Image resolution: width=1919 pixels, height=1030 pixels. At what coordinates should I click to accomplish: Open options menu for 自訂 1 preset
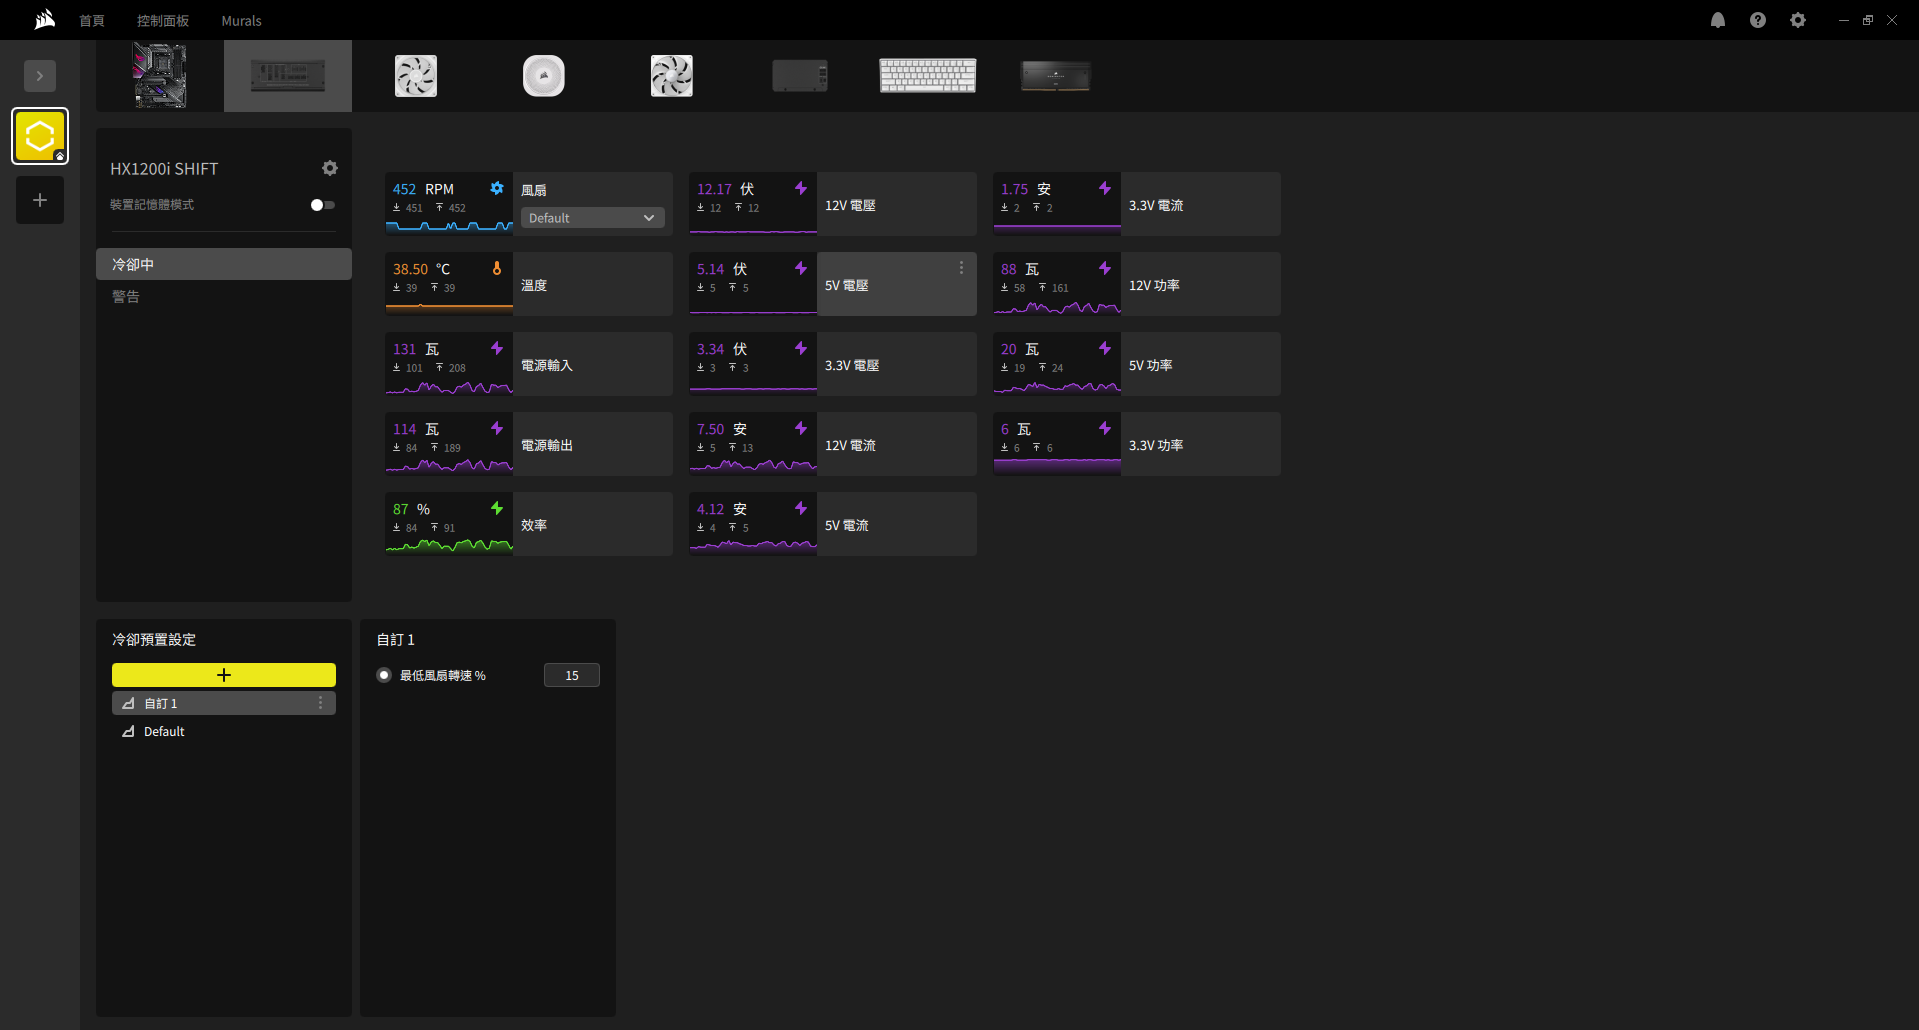pos(320,703)
